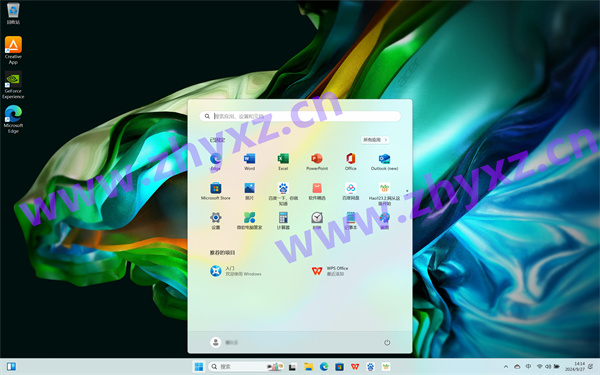600x375 pixels.
Task: Launch WPS Office from the taskbar
Action: [355, 367]
